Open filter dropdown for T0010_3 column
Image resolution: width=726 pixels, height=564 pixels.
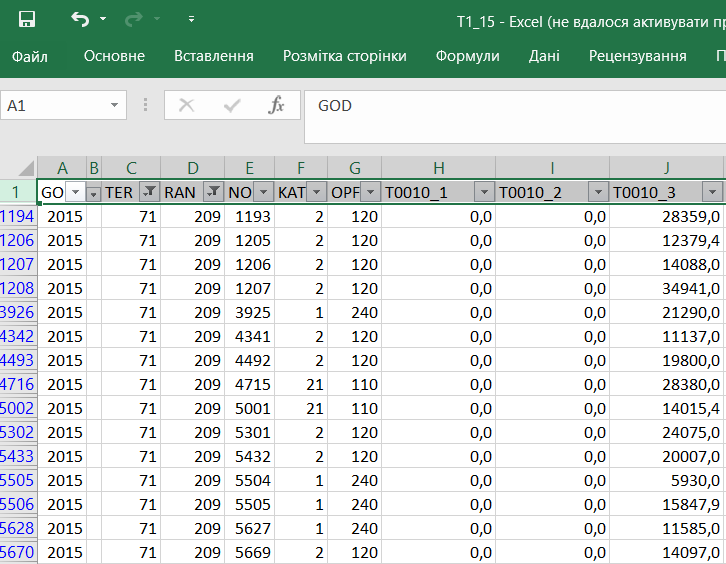(712, 192)
